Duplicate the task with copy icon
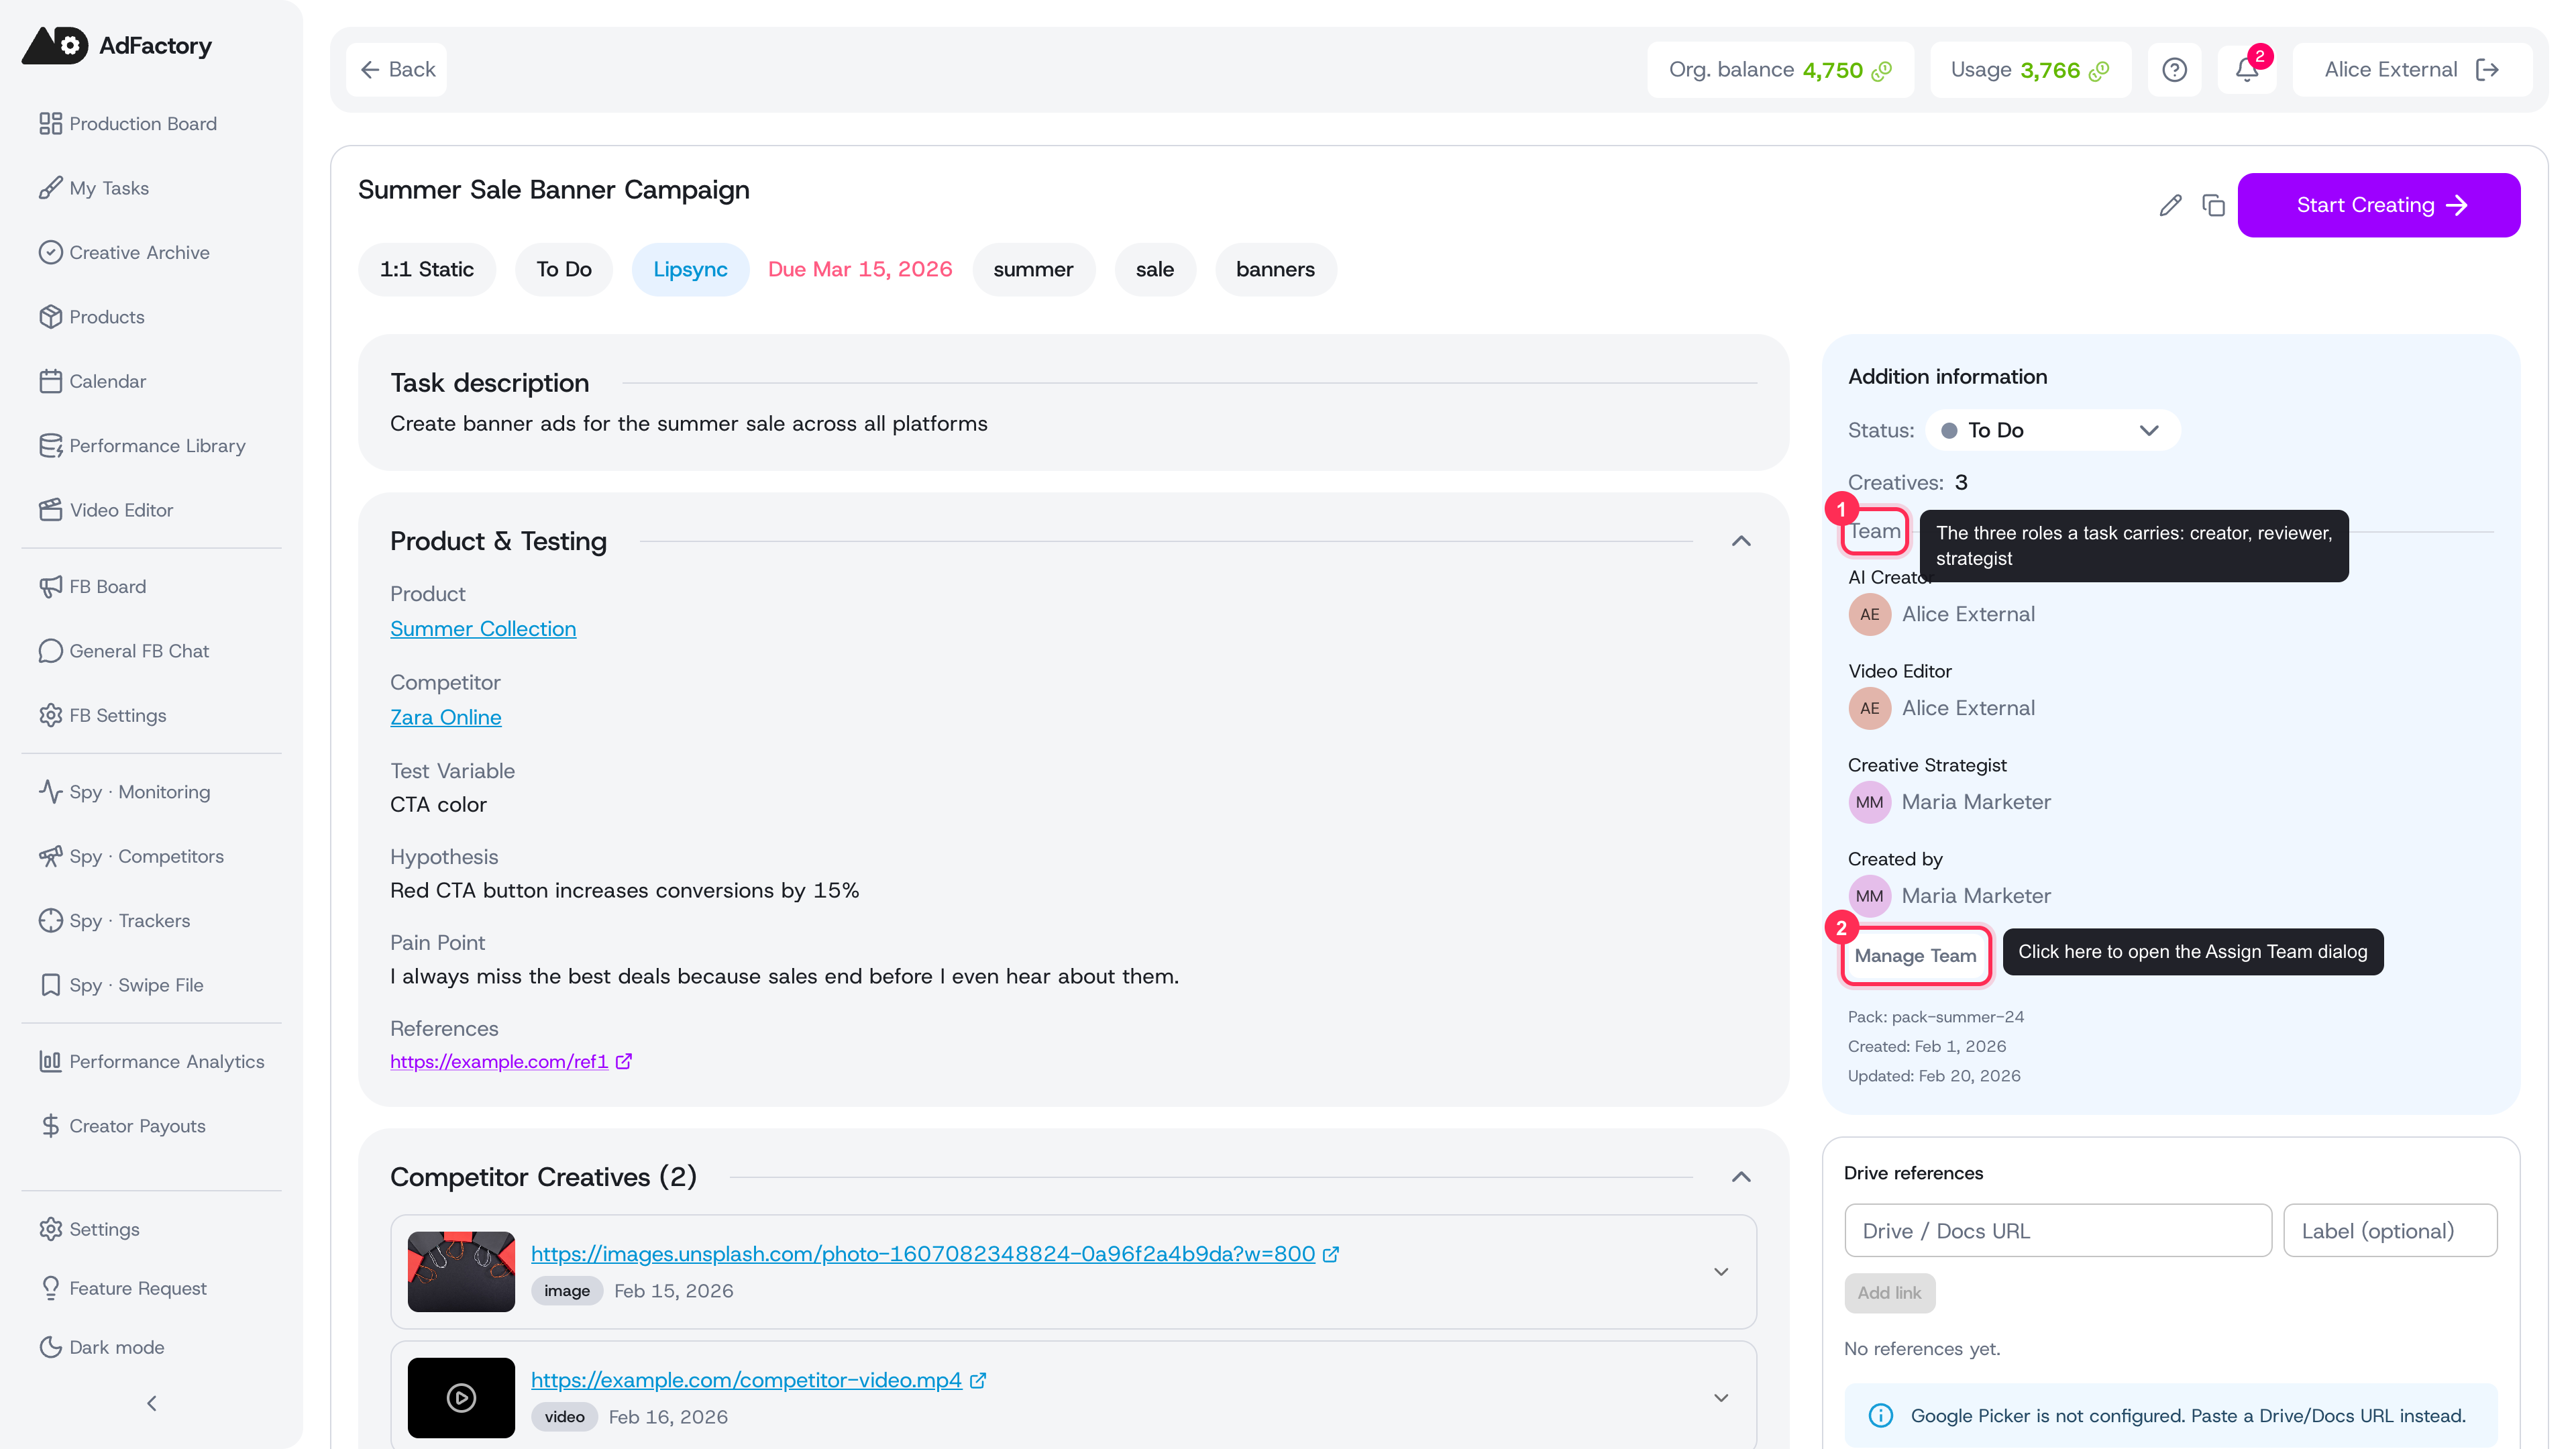The height and width of the screenshot is (1449, 2576). [2213, 205]
